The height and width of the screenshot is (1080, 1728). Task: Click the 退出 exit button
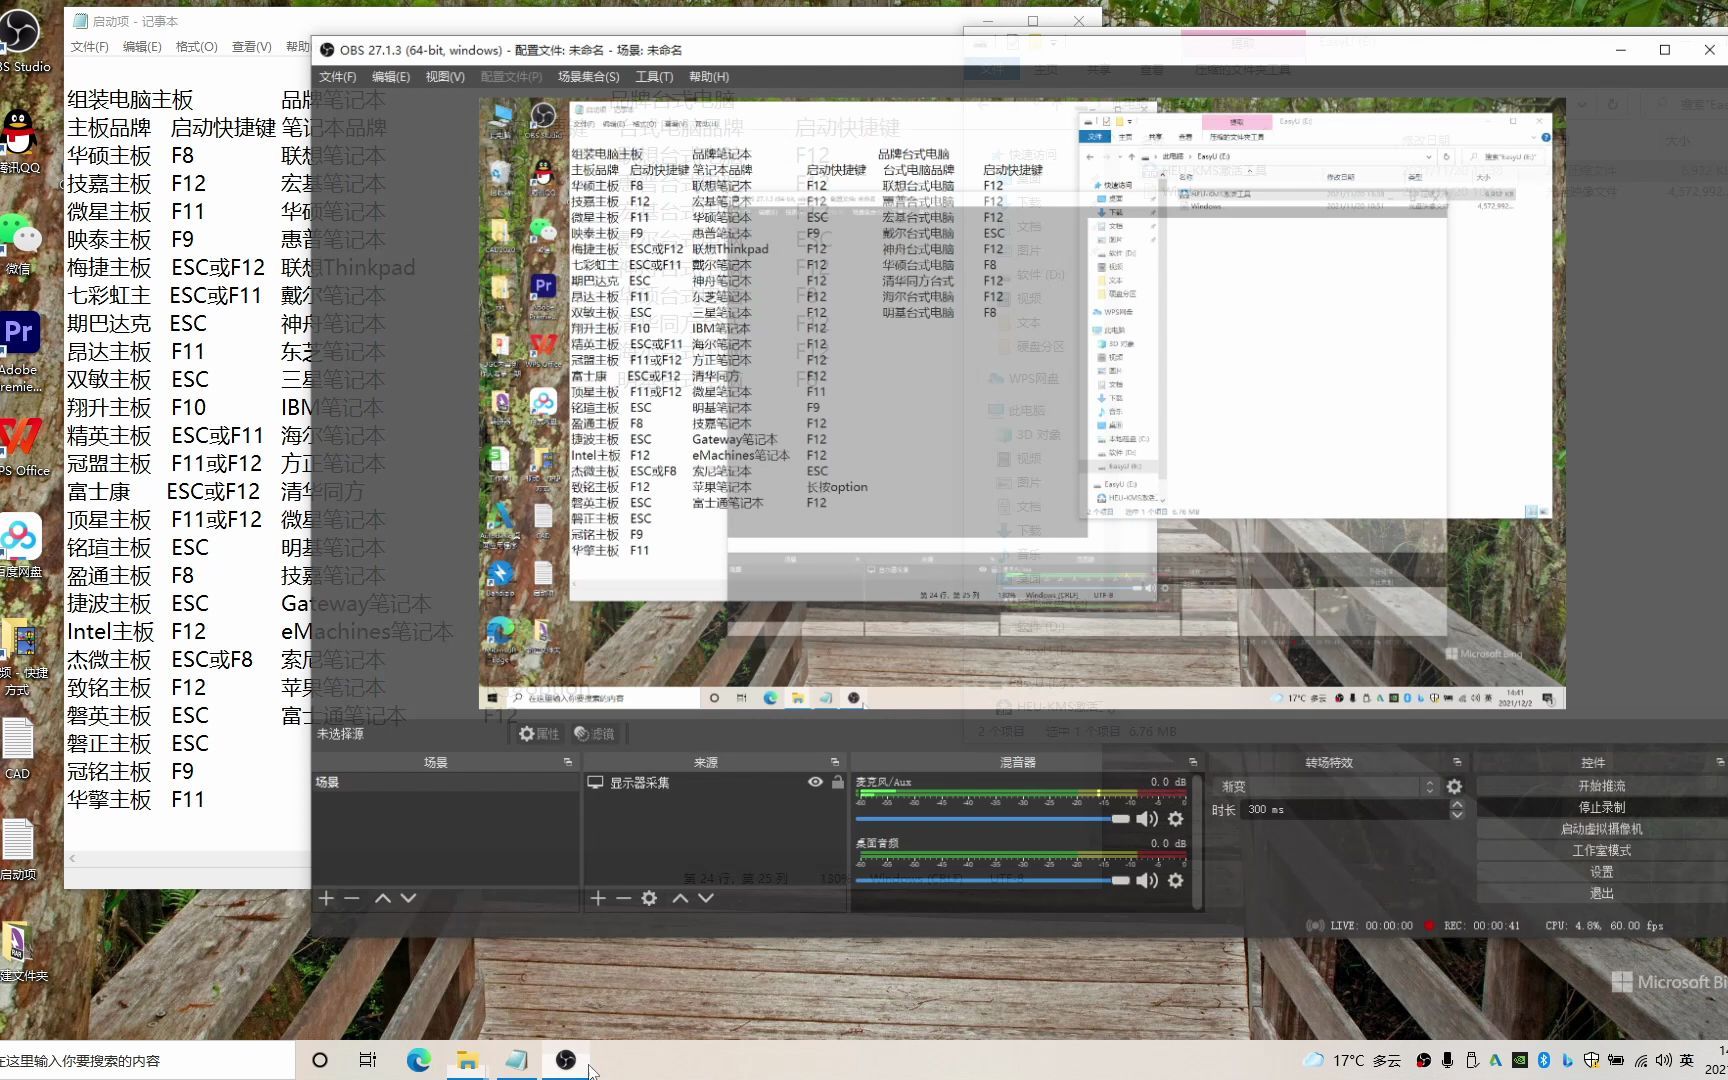click(x=1601, y=893)
